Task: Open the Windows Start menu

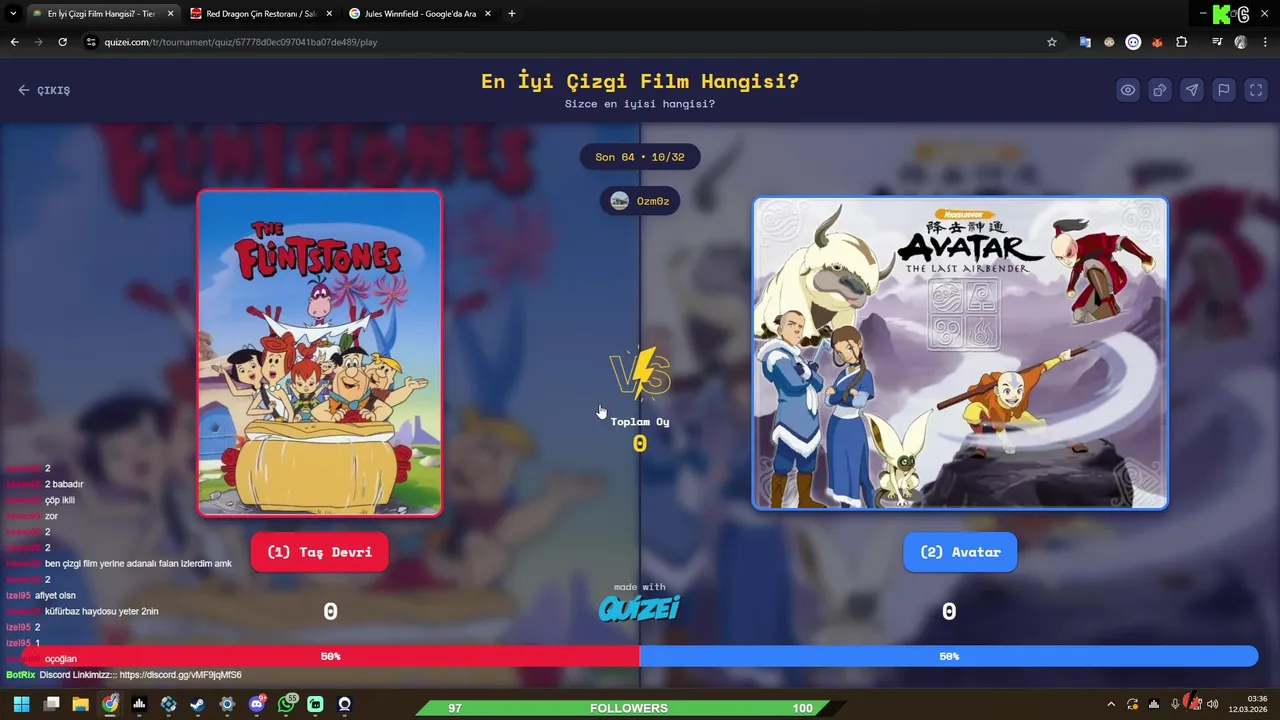Action: 21,704
